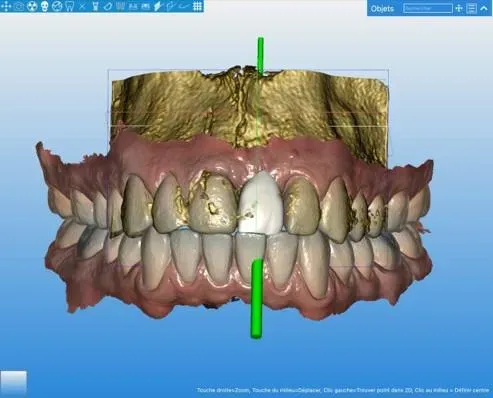Click the lightning bolt icon in toolbar
493x398 pixels.
[x=158, y=6]
